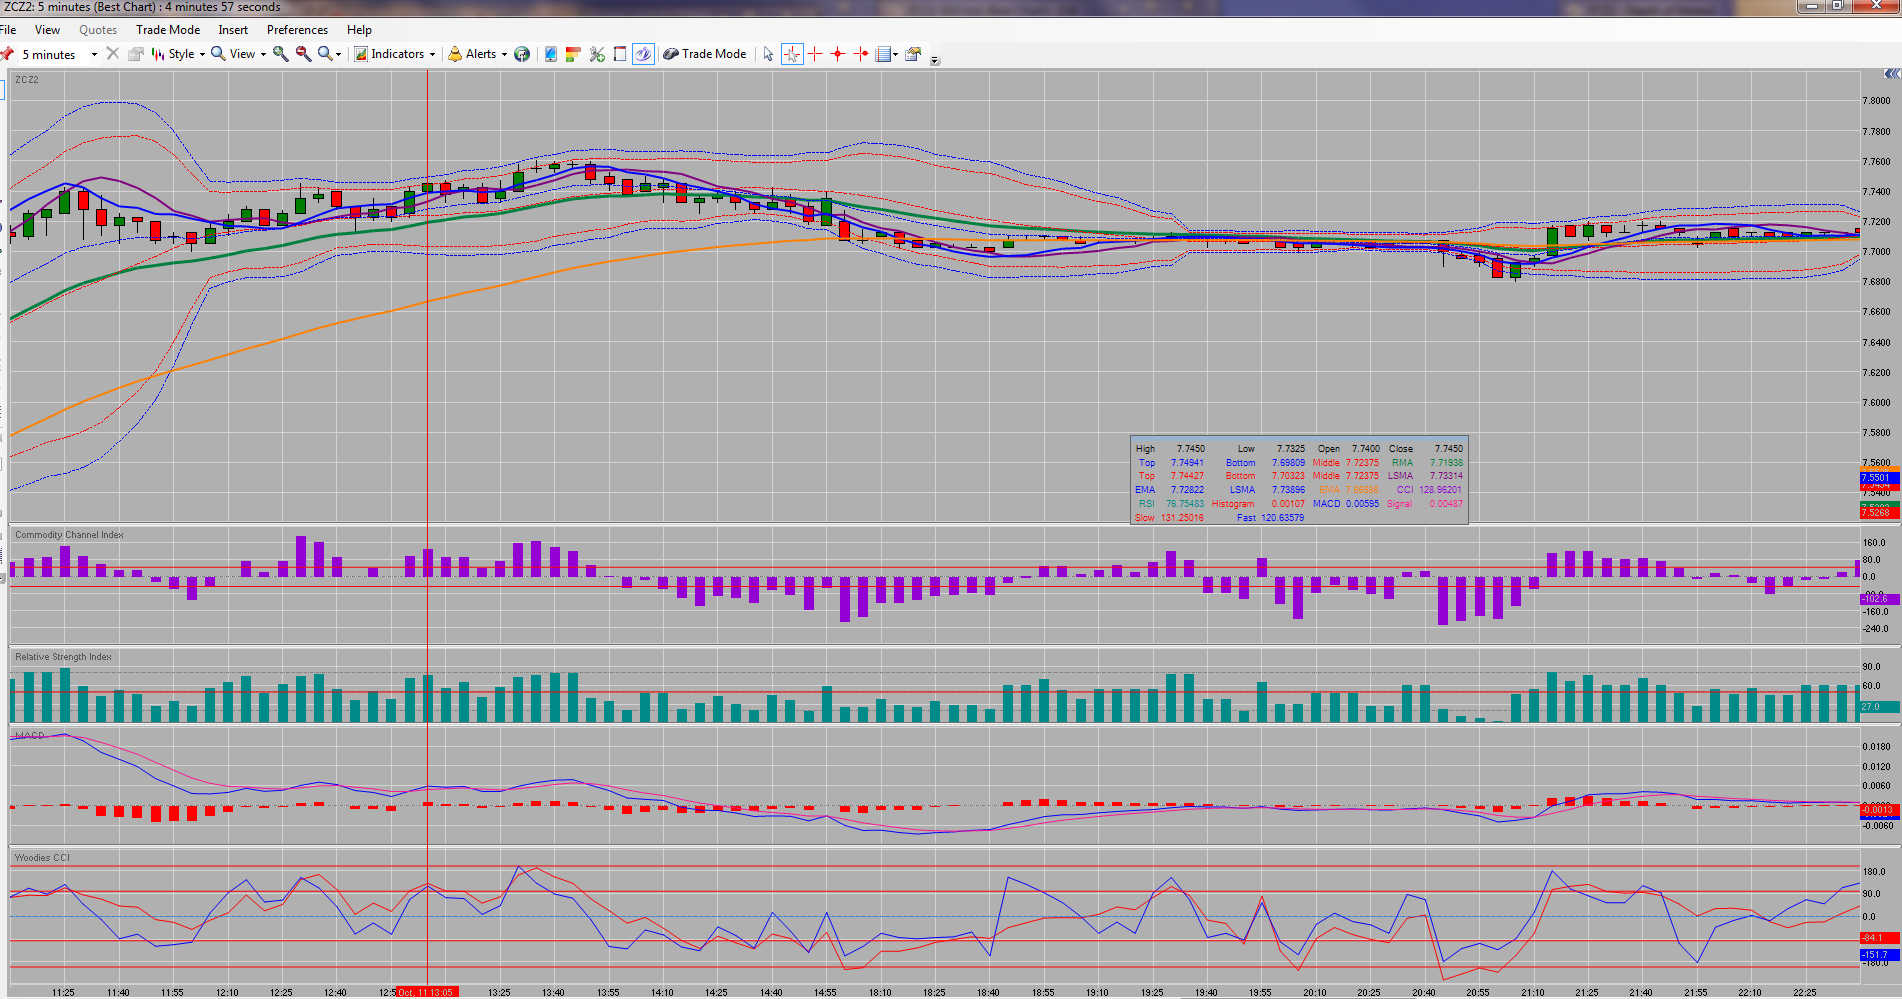
Task: Click the Alerts bell icon
Action: click(x=455, y=54)
